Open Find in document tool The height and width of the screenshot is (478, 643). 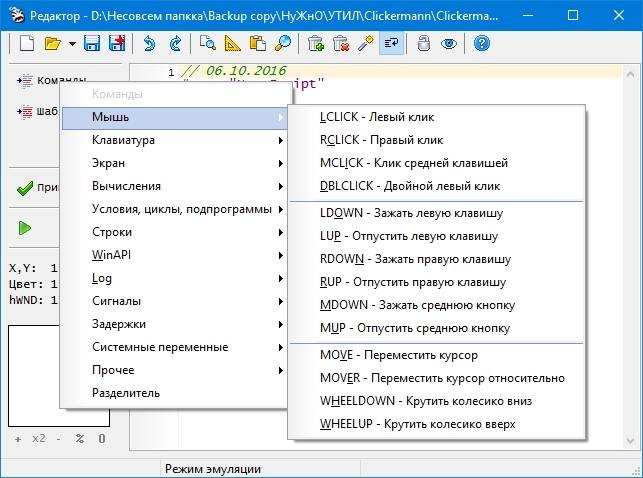[208, 43]
